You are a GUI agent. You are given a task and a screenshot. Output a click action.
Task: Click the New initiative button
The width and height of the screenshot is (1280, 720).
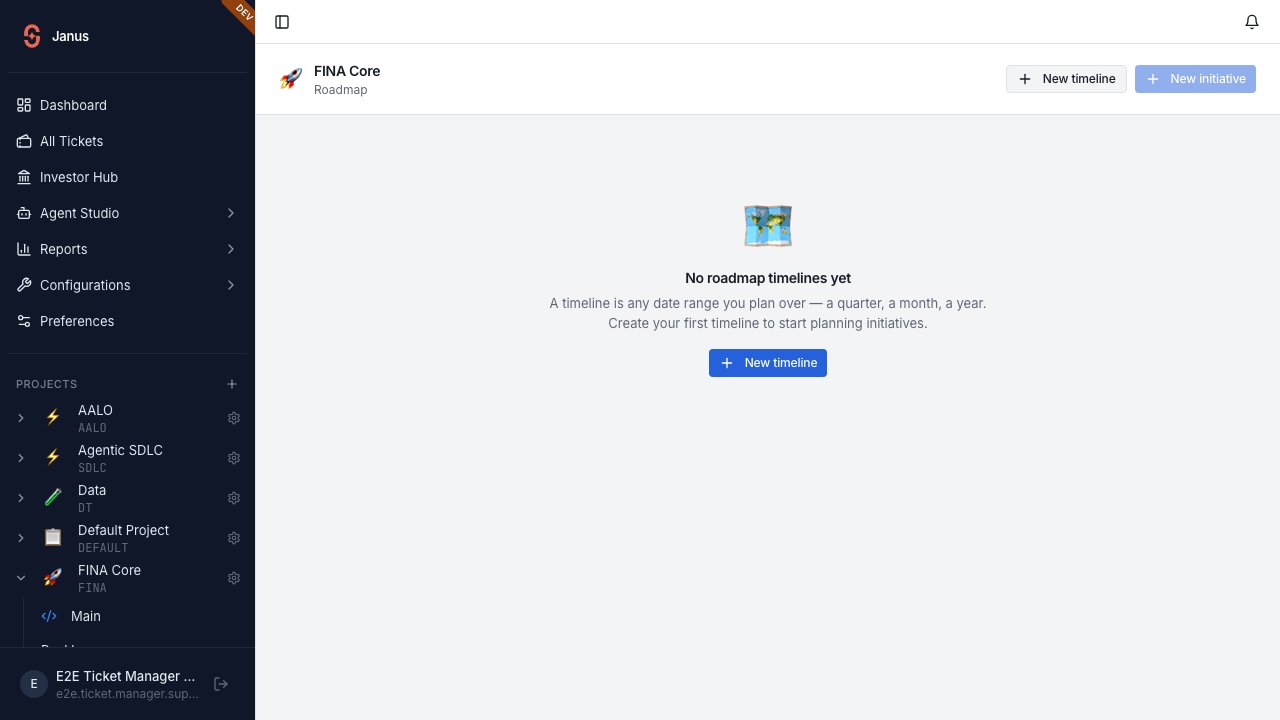tap(1195, 79)
